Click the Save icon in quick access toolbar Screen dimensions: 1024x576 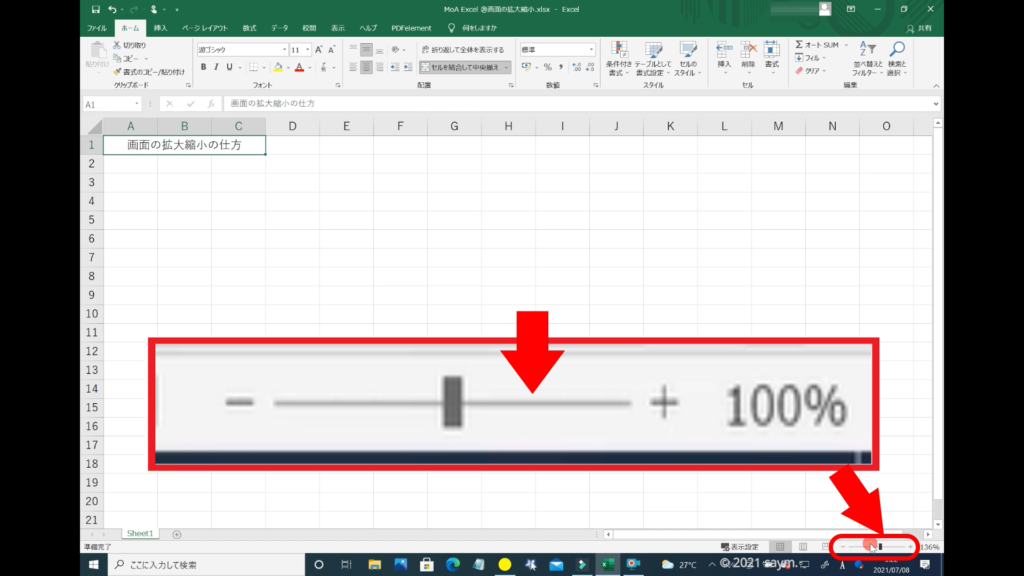(x=96, y=9)
